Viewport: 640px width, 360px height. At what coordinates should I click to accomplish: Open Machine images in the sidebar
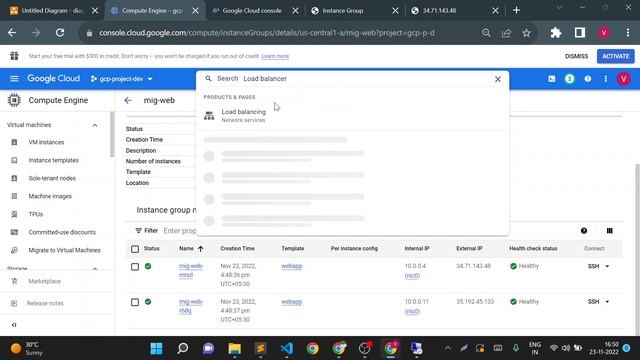[50, 196]
